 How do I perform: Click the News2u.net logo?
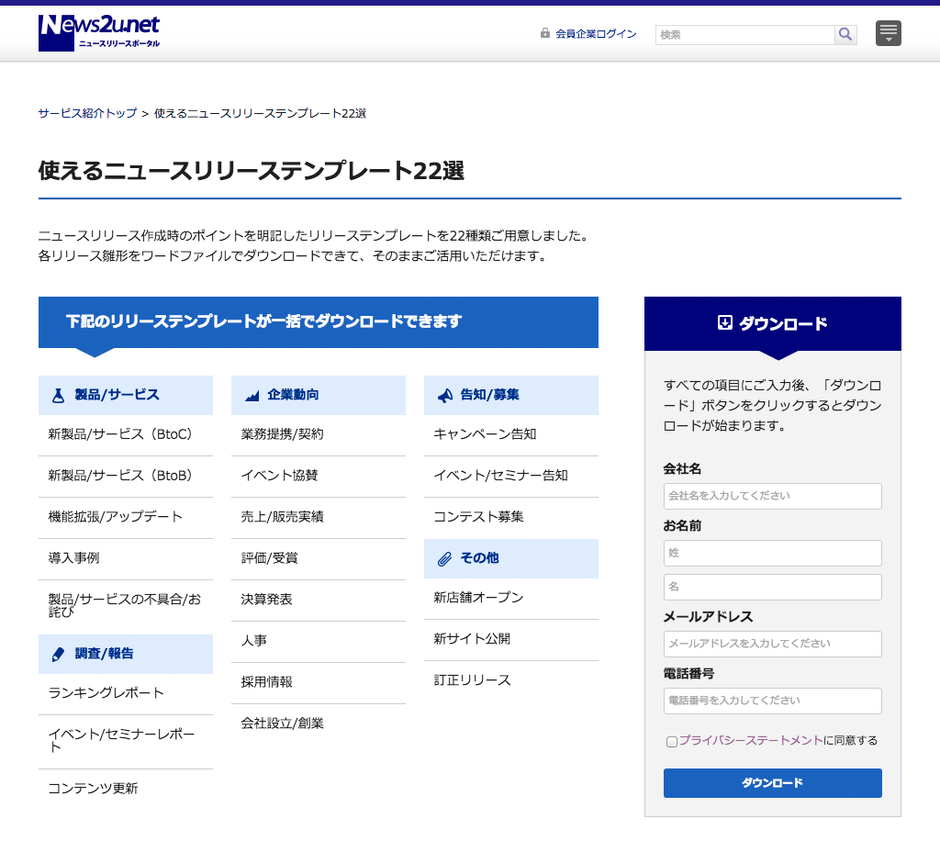point(99,33)
